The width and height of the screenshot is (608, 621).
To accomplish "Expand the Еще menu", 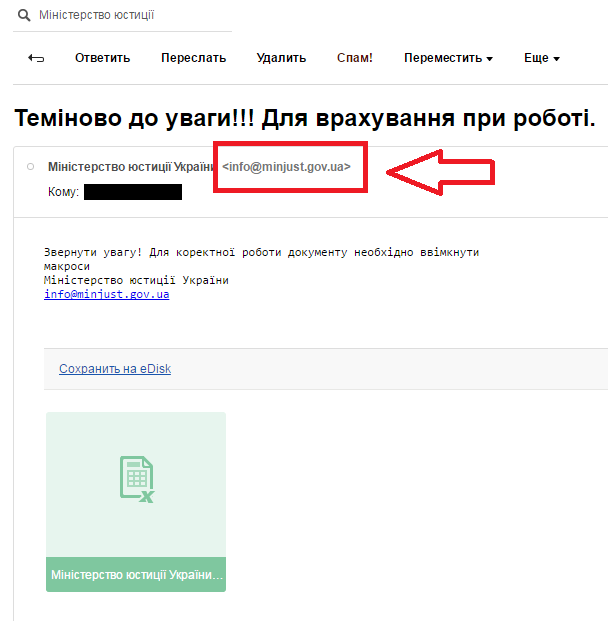I will [x=541, y=58].
